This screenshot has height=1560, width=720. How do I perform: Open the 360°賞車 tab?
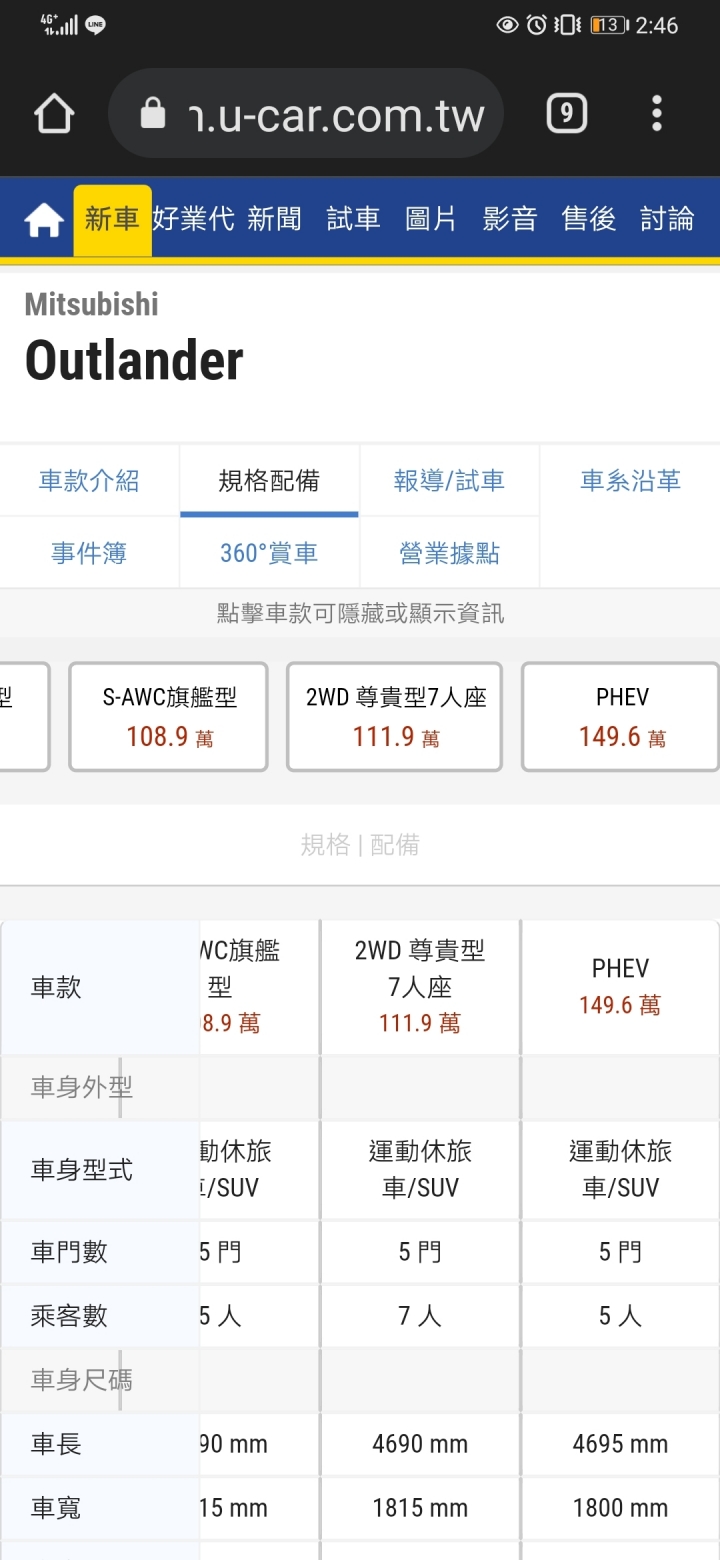(x=269, y=553)
